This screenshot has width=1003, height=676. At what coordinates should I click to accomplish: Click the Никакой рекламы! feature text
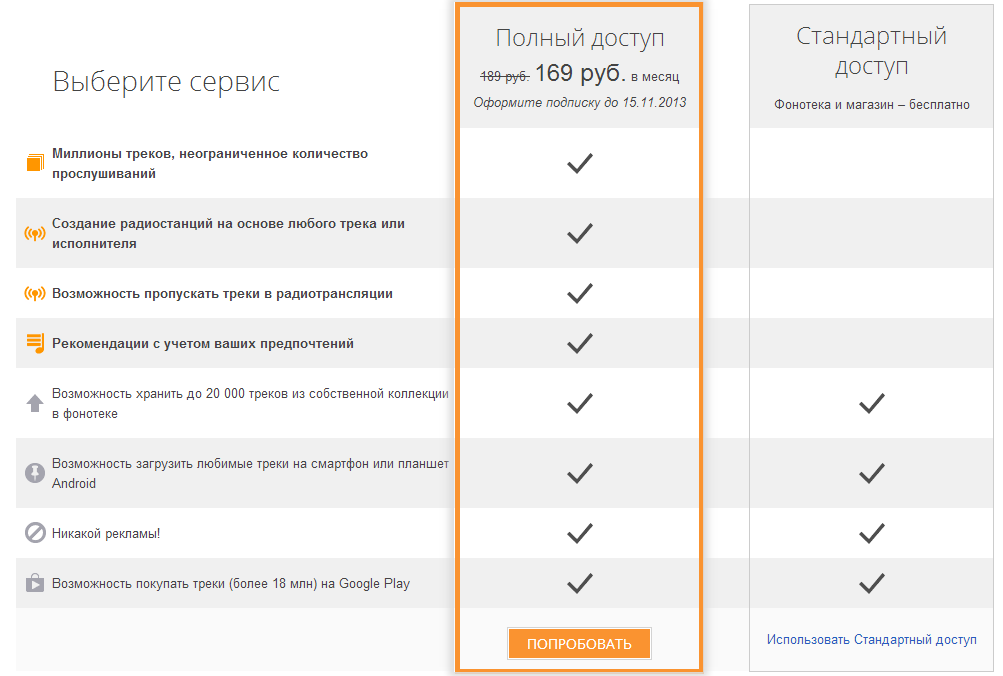(106, 534)
